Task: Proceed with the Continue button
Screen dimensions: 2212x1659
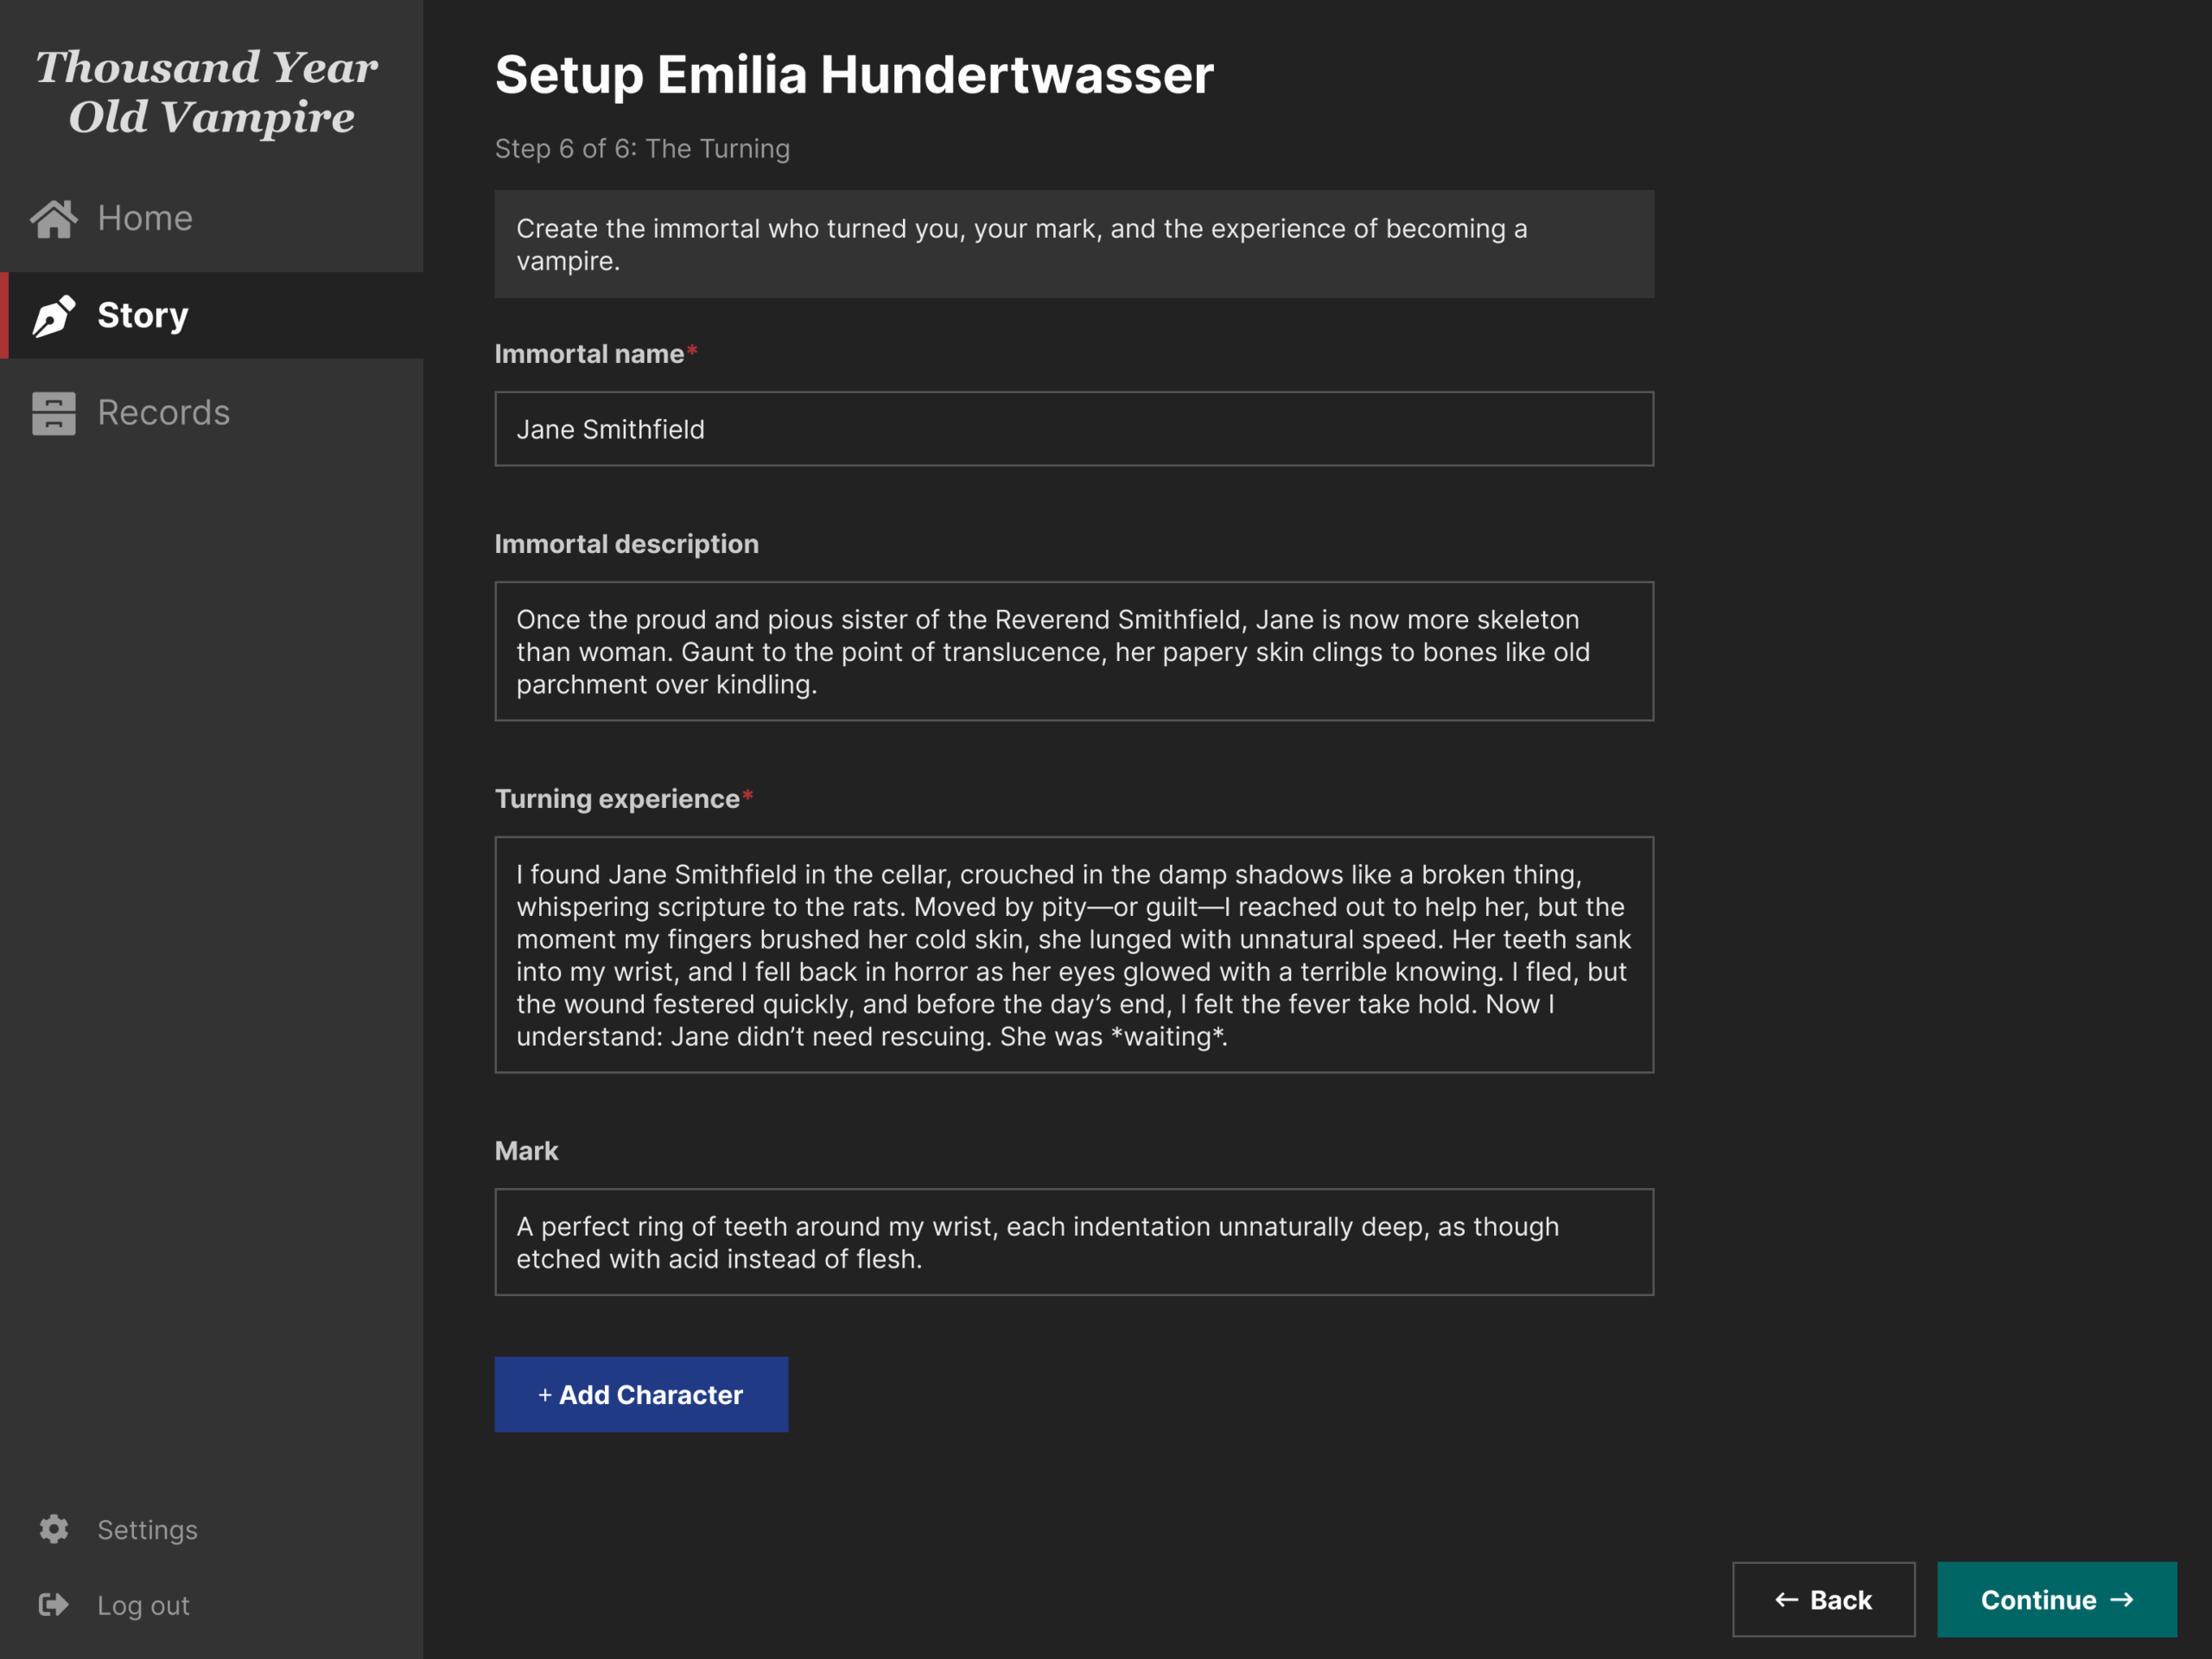Action: 2057,1599
